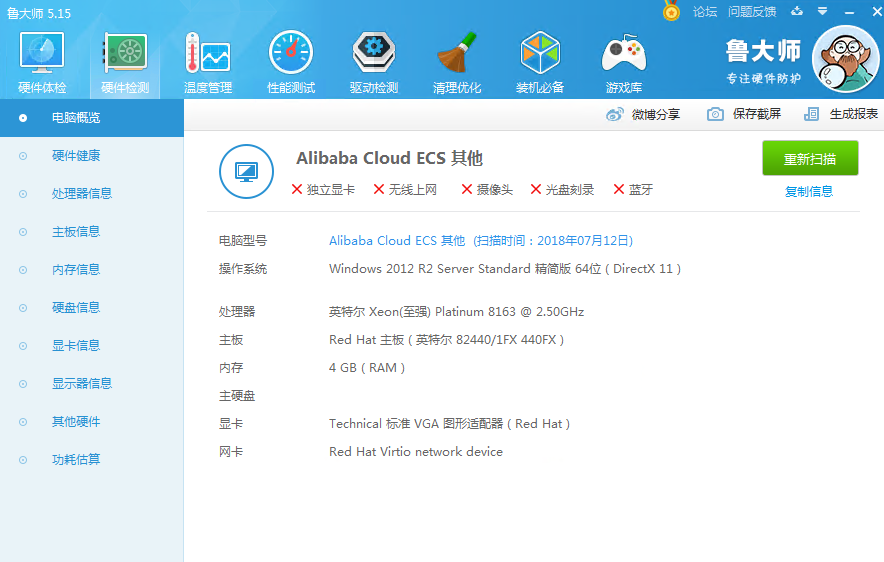Open 驱动检测 driver detection icon
This screenshot has width=884, height=562.
coord(374,54)
